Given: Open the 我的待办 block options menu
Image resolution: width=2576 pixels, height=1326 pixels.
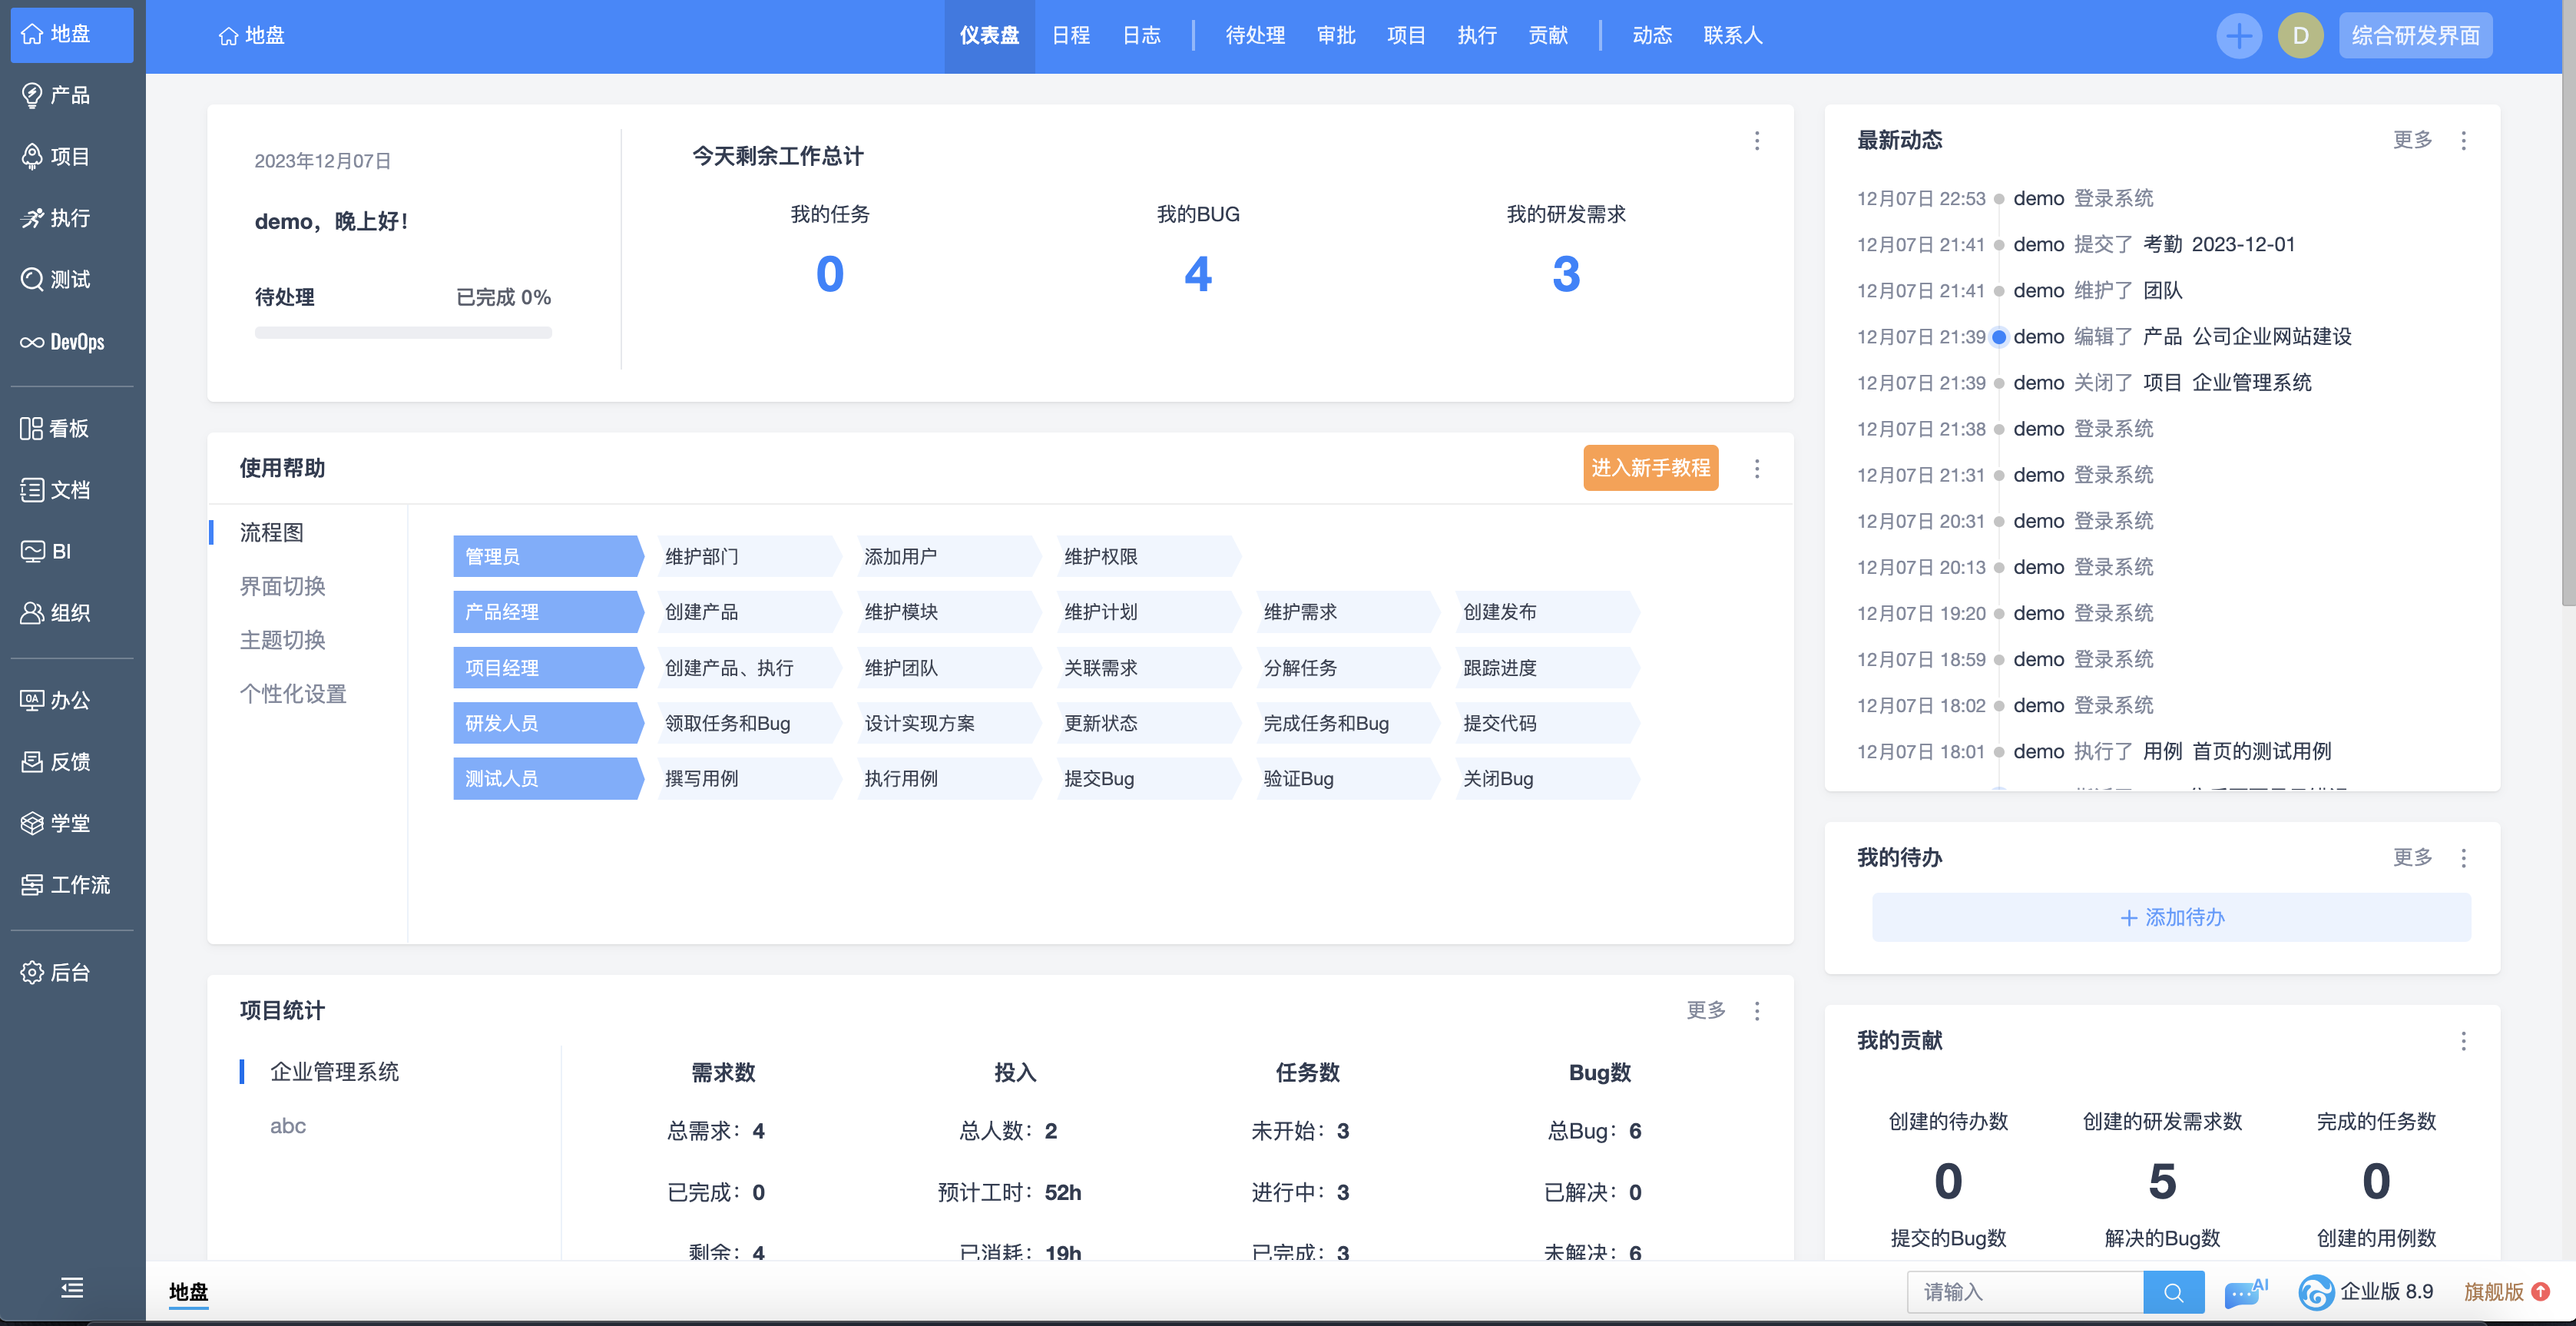Looking at the screenshot, I should click(x=2463, y=858).
